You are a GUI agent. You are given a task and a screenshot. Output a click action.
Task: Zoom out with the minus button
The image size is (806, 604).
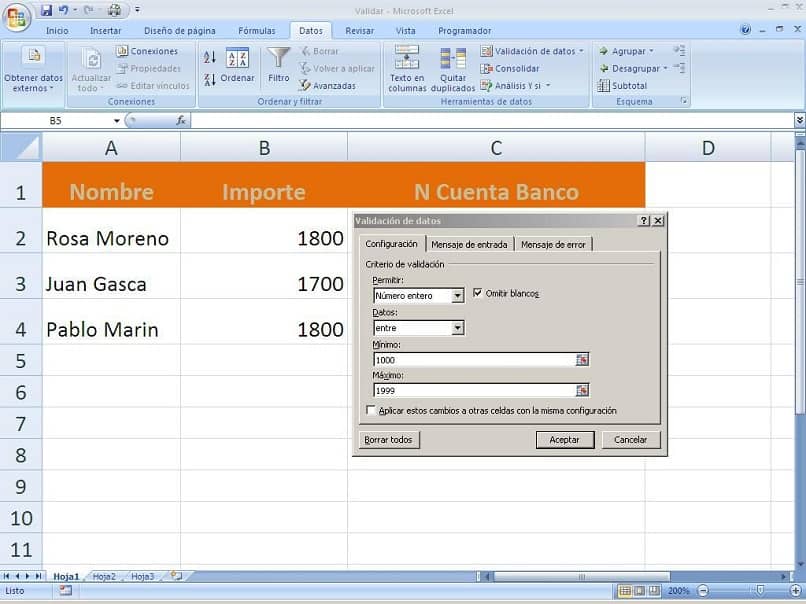(703, 591)
